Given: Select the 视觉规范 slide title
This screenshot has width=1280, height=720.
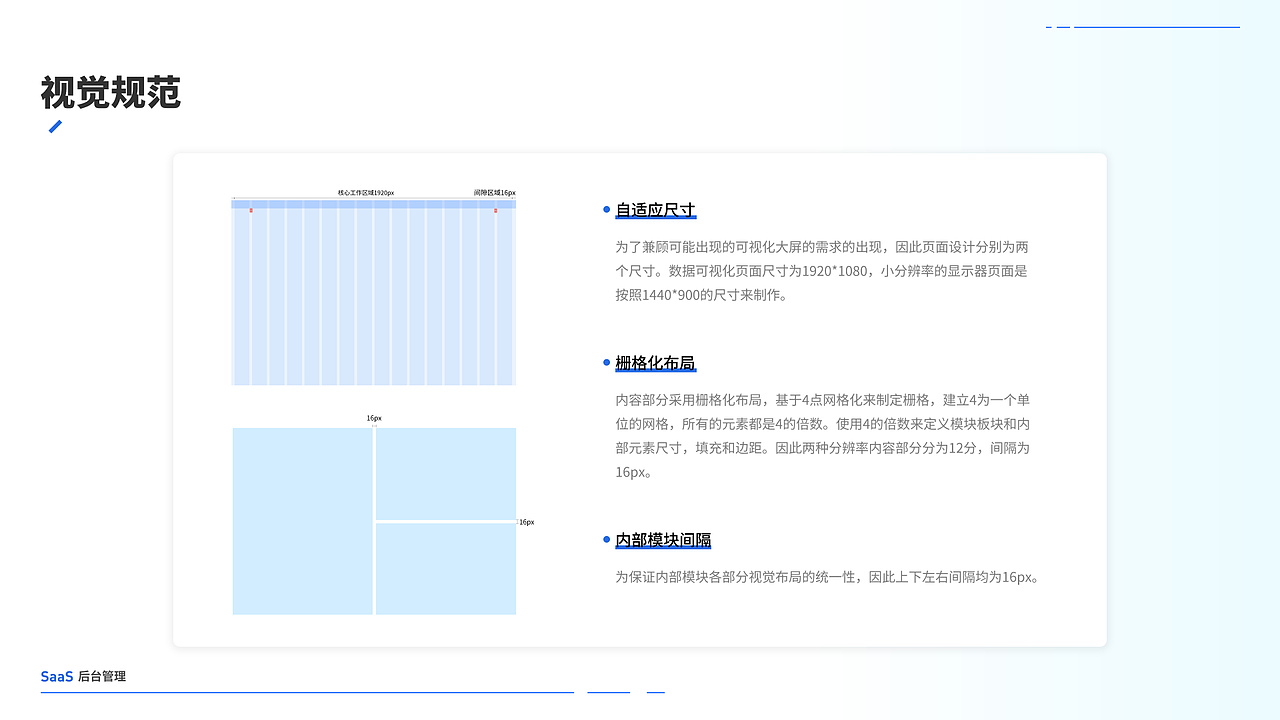Looking at the screenshot, I should [x=110, y=92].
